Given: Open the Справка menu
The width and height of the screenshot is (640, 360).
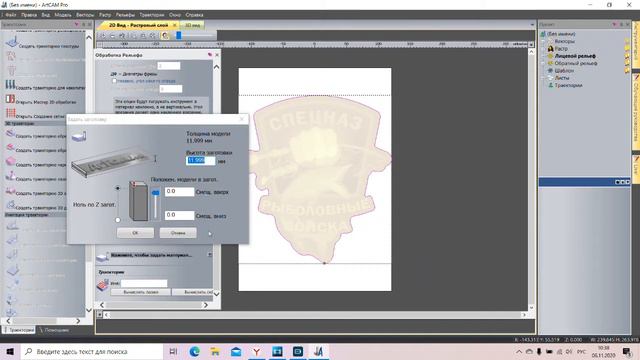Looking at the screenshot, I should click(194, 15).
